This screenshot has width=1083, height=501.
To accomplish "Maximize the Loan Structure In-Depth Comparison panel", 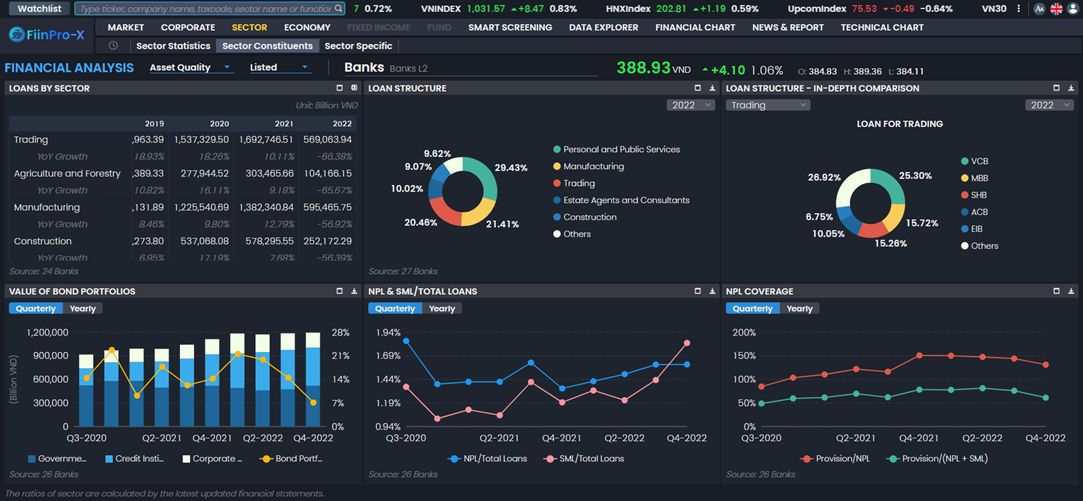I will coord(1056,88).
